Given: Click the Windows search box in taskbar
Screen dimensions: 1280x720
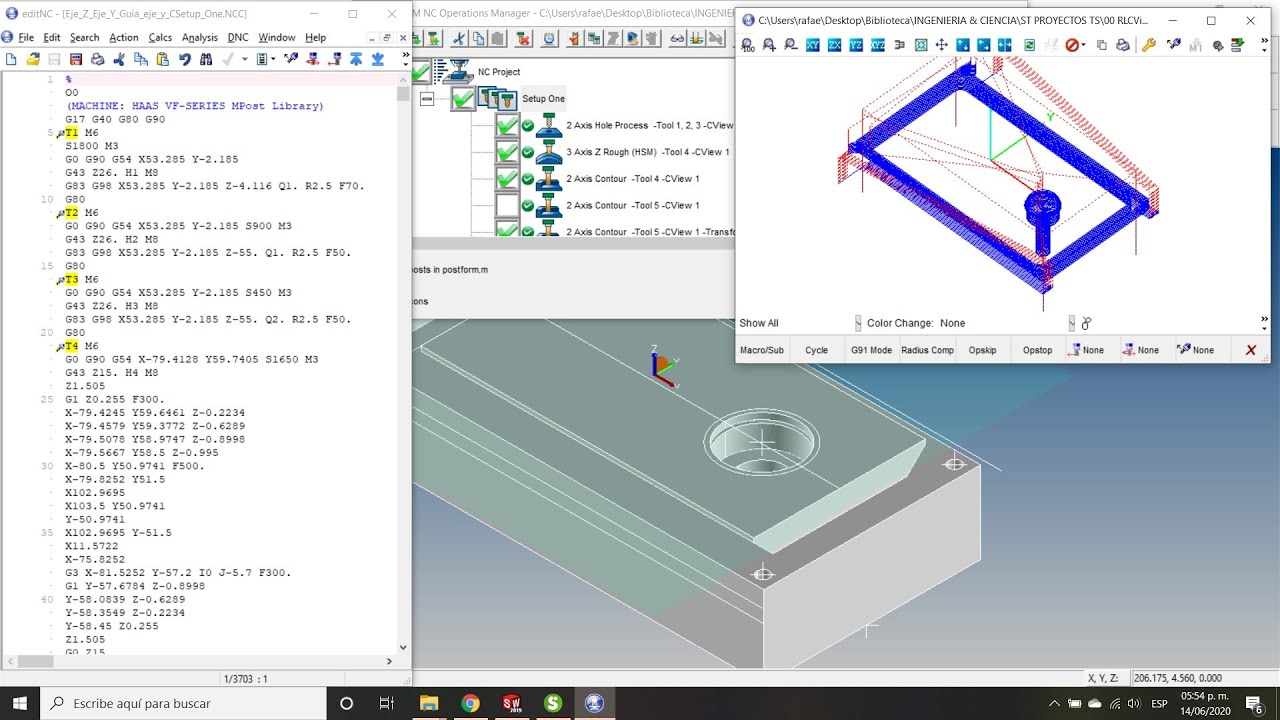Looking at the screenshot, I should click(x=183, y=704).
